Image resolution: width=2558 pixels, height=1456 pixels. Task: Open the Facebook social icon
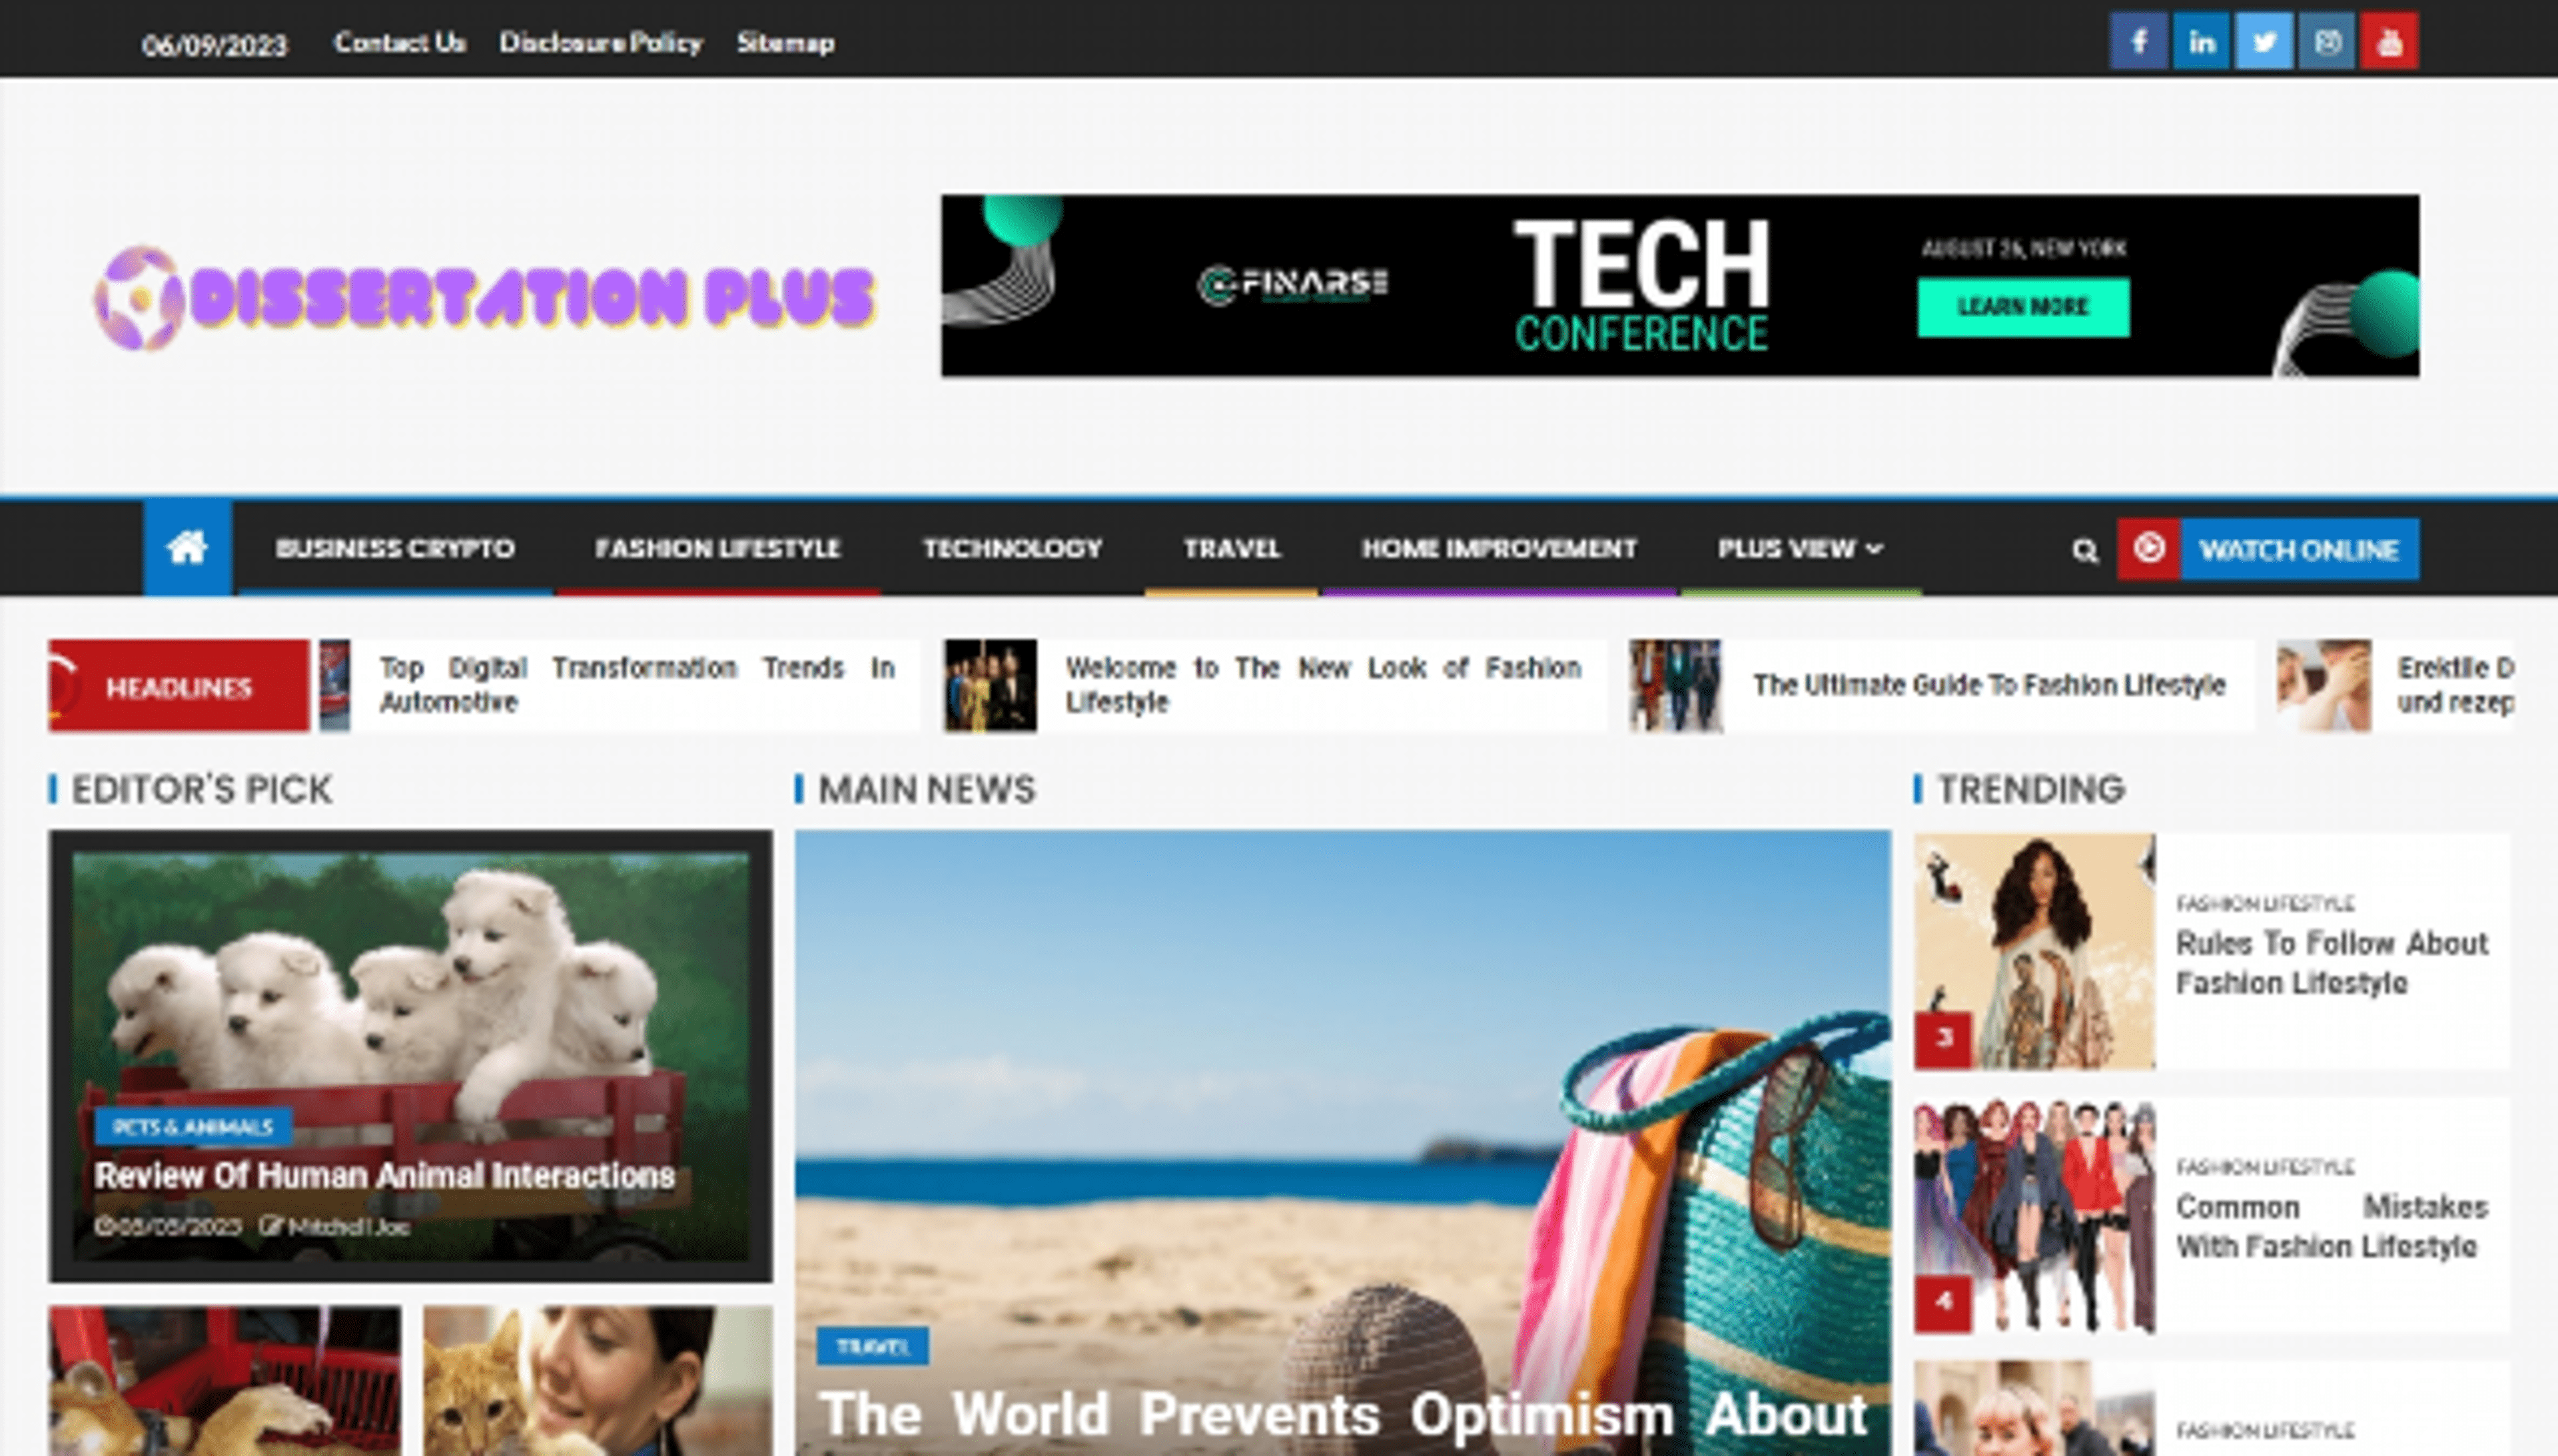pyautogui.click(x=2138, y=42)
